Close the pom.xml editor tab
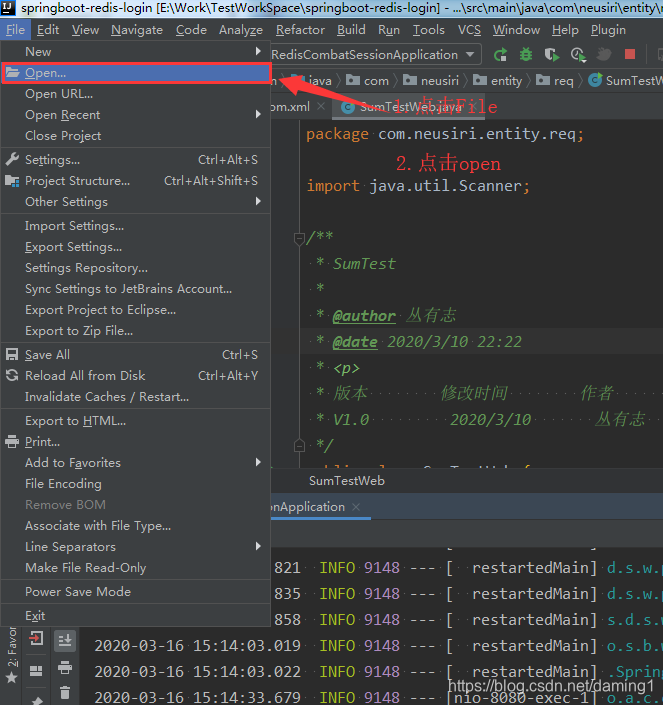Image resolution: width=663 pixels, height=705 pixels. point(321,107)
